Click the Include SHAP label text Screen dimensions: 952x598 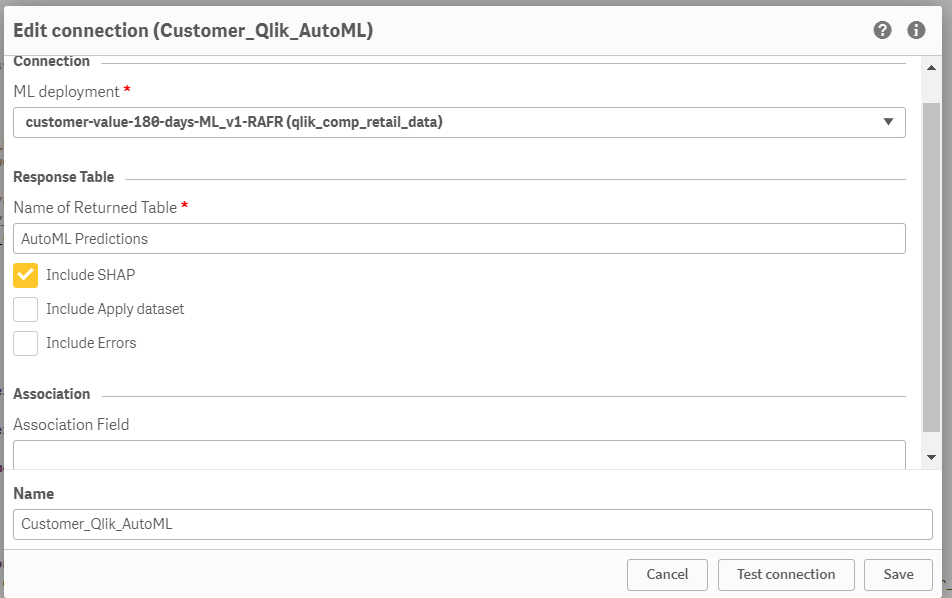coord(90,275)
